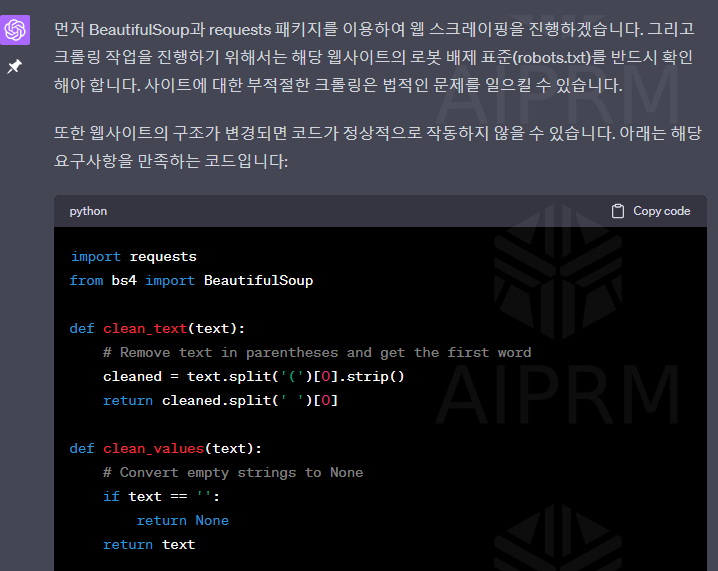
Task: Click the sentence '해야 합니다. 사이트에 대한 부적절한 크롤링은'
Action: [x=215, y=85]
